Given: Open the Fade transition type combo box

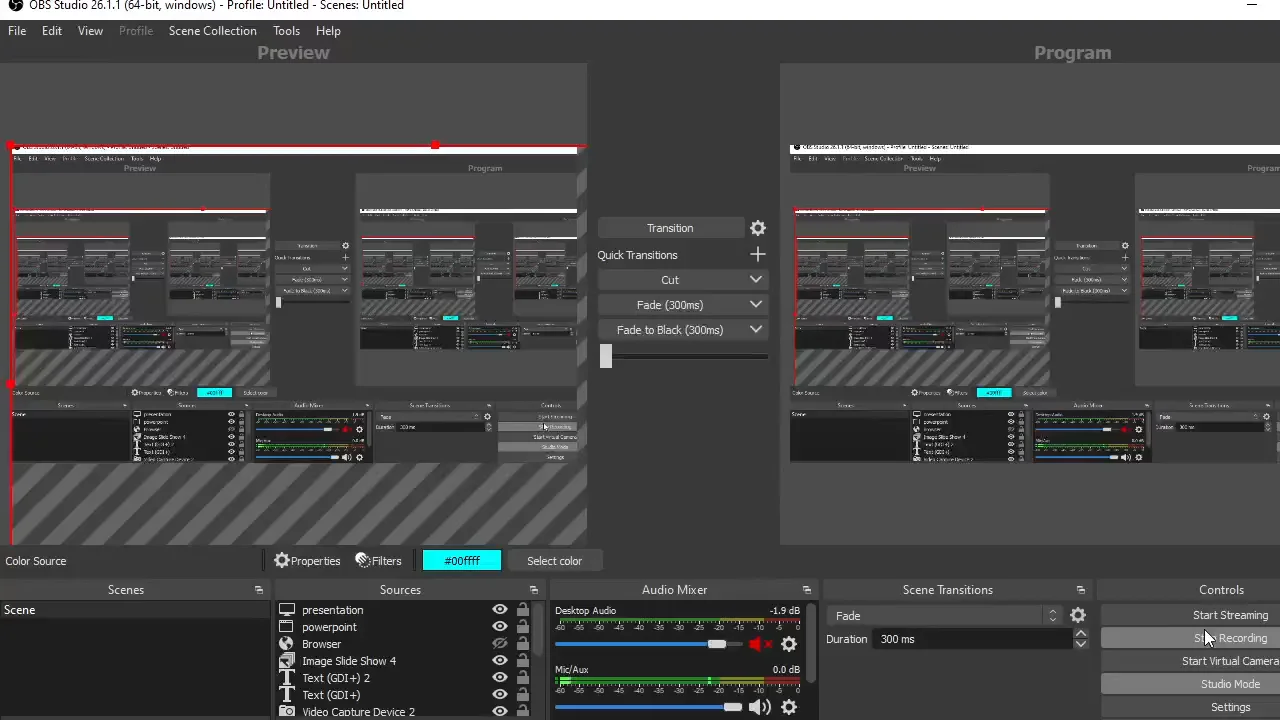Looking at the screenshot, I should point(944,616).
